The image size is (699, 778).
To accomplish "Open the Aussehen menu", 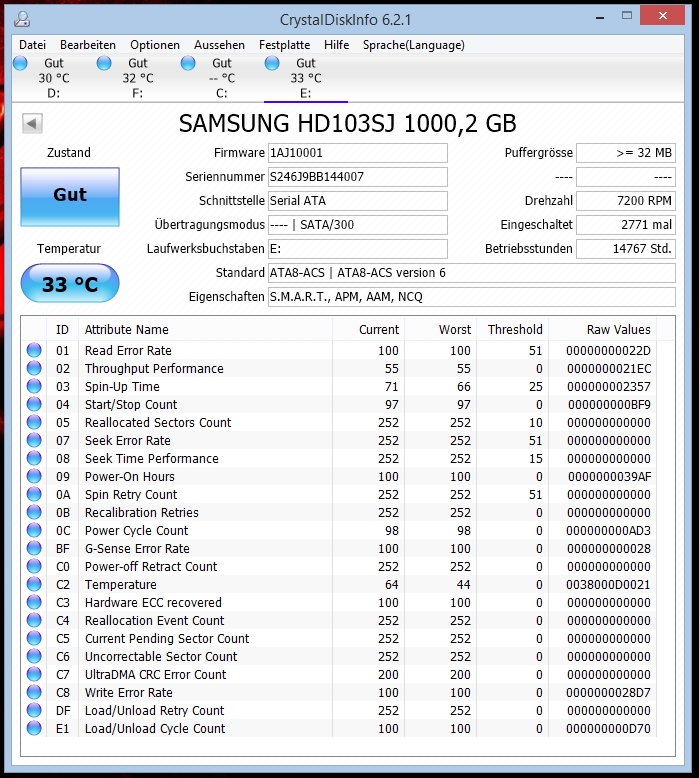I will click(x=219, y=45).
